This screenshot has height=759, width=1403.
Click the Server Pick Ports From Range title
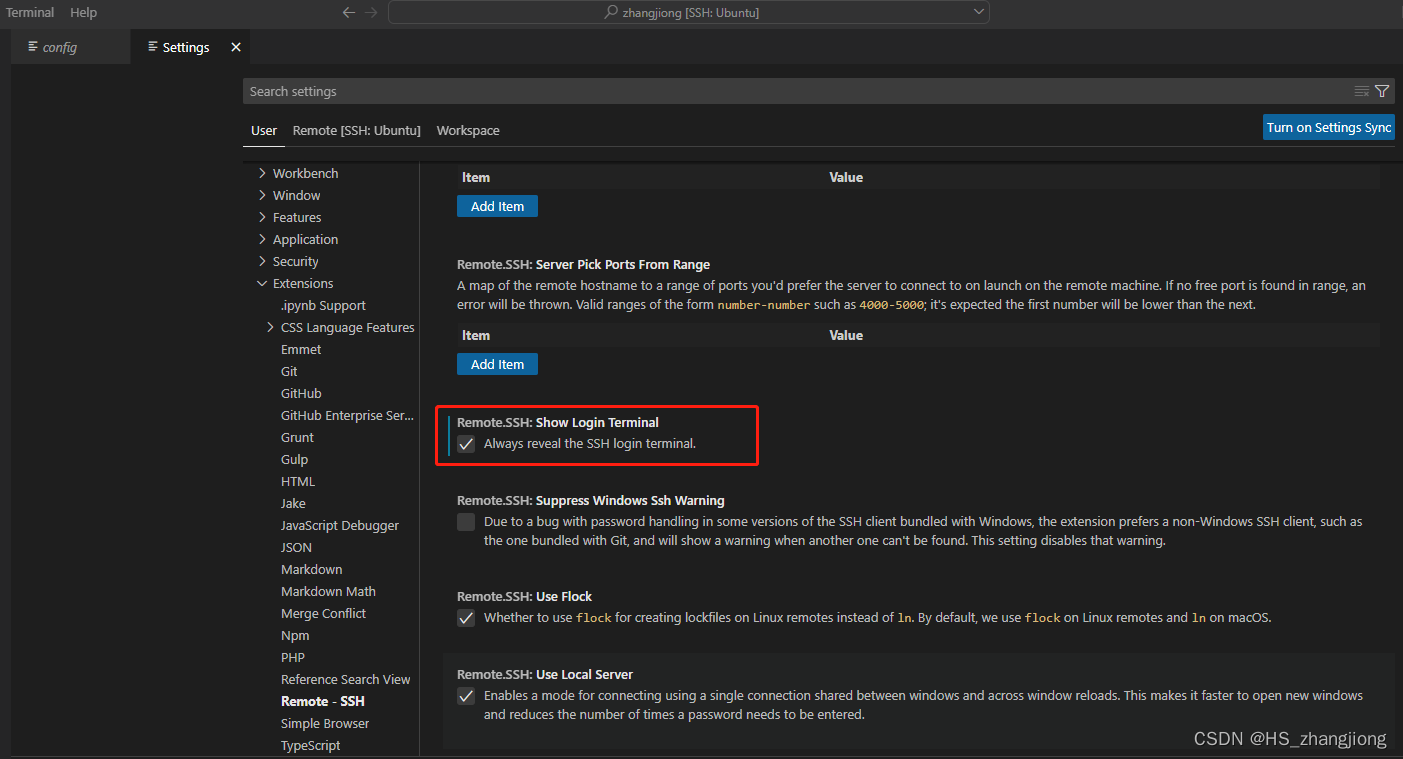coord(583,264)
